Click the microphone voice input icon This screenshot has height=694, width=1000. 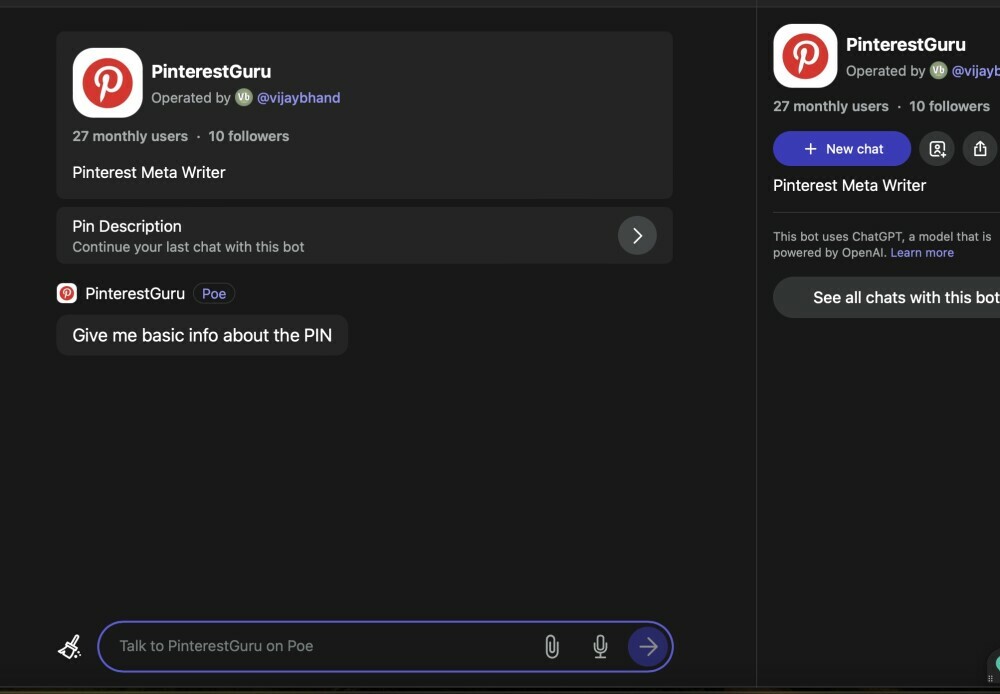(600, 647)
